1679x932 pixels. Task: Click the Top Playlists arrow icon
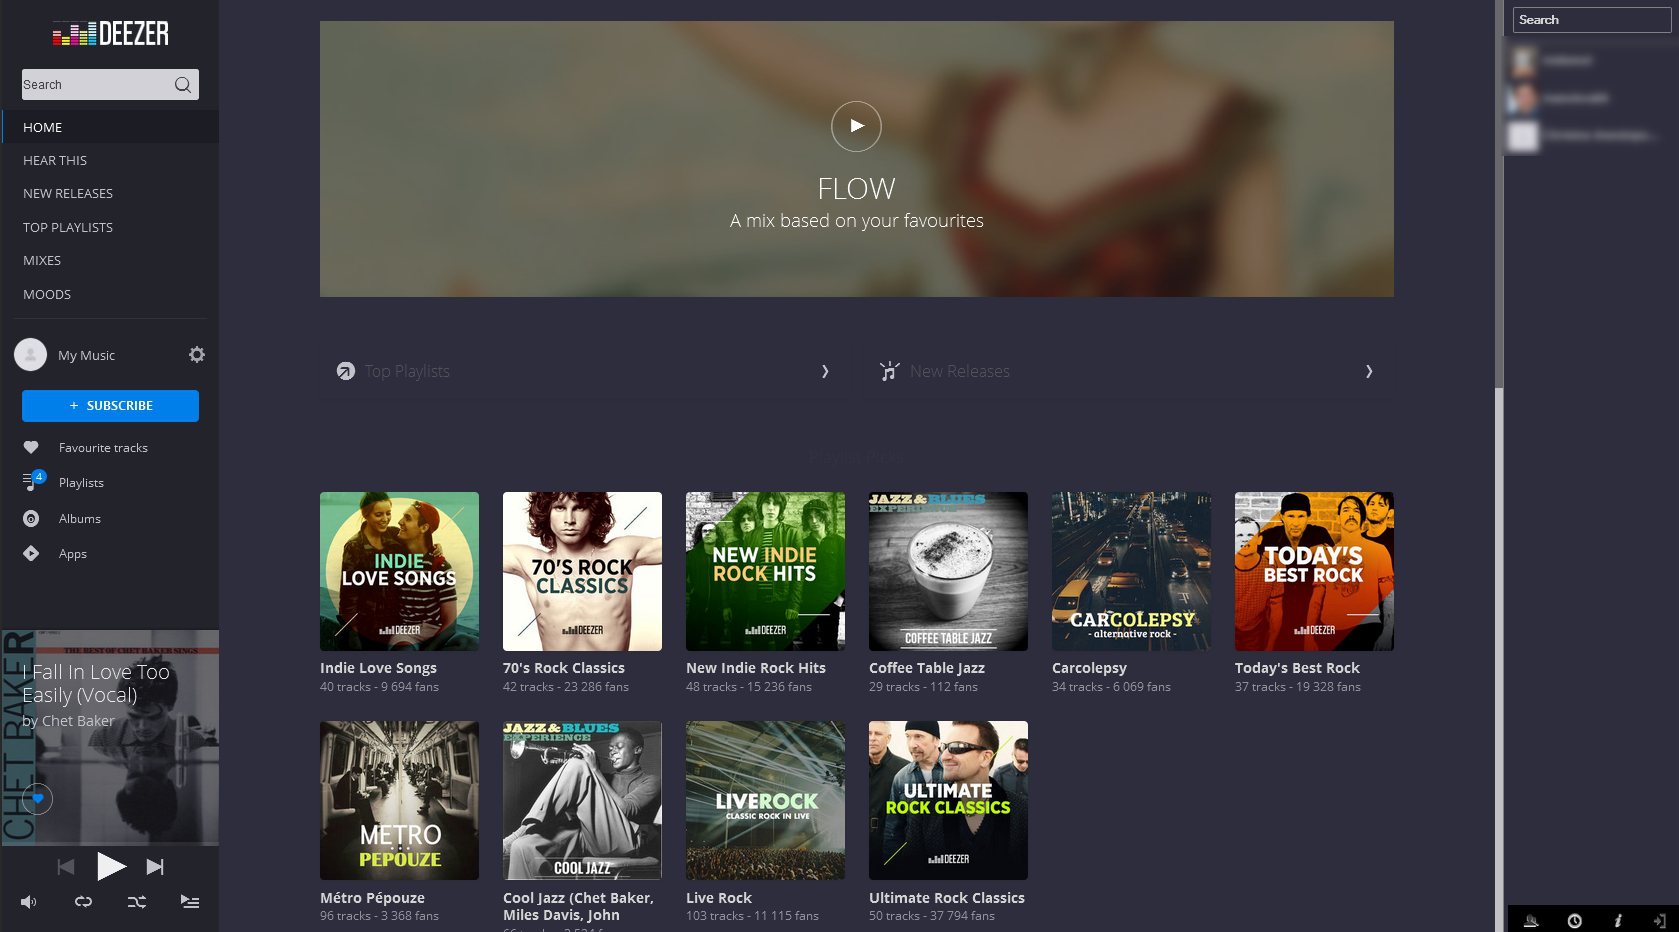tap(346, 371)
